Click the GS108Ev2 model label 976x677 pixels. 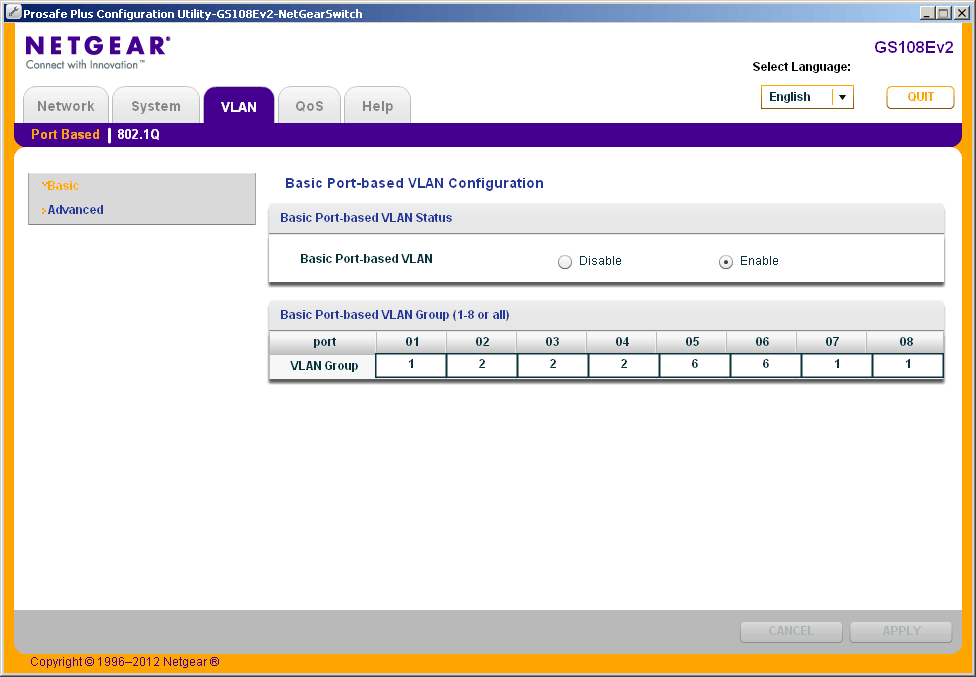(x=914, y=48)
